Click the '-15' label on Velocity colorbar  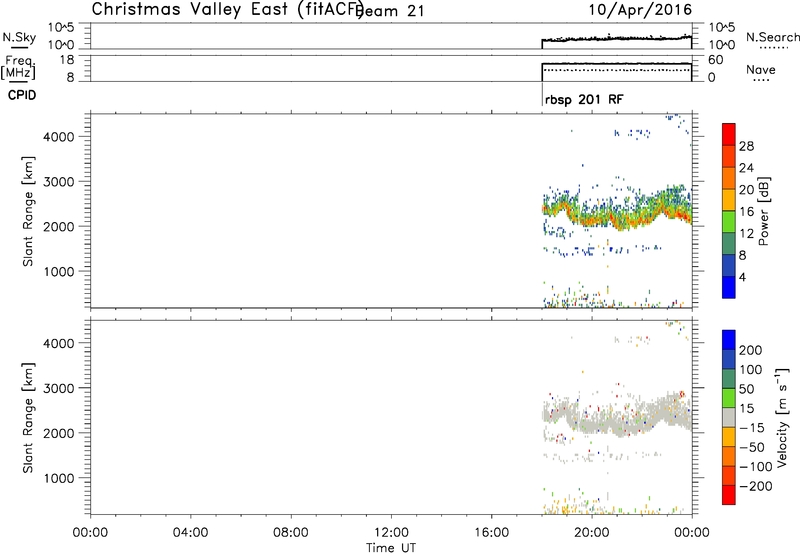(x=752, y=427)
